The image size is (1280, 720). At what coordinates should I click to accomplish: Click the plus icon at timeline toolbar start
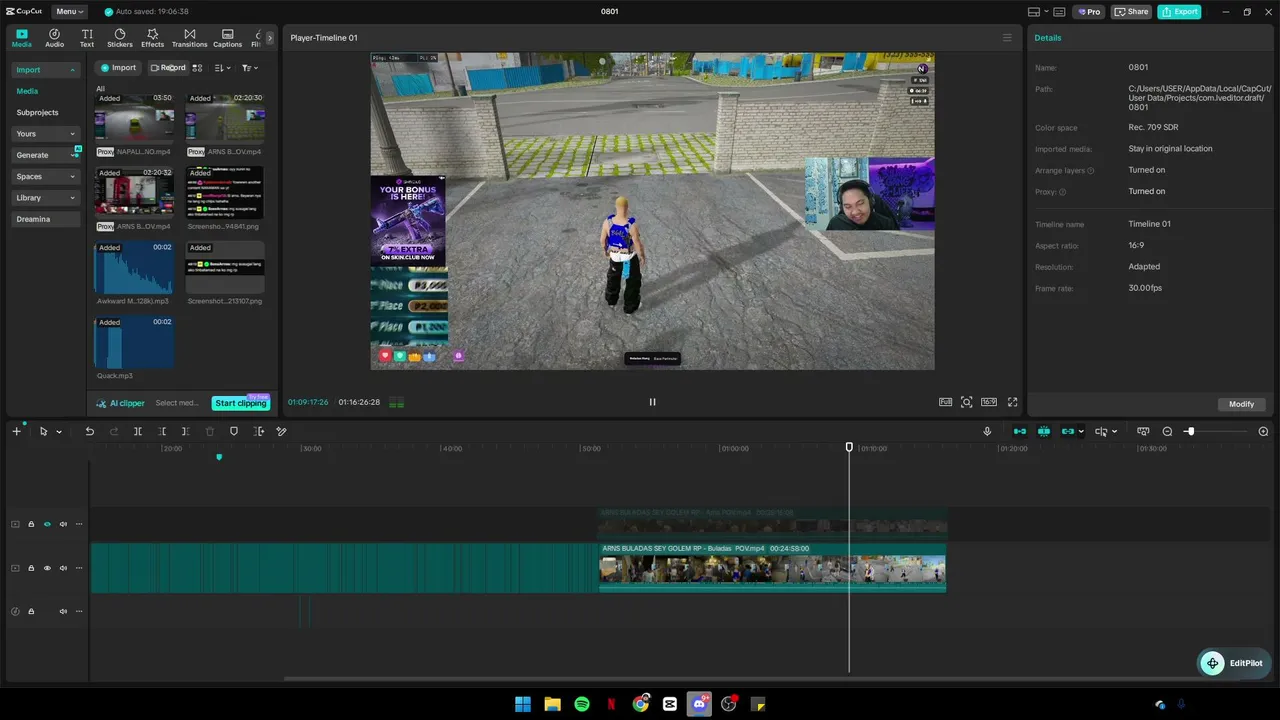[x=16, y=431]
